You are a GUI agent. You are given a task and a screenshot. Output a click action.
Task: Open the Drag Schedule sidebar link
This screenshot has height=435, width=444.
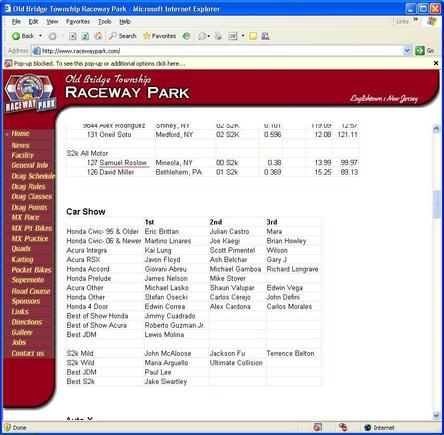tap(33, 176)
